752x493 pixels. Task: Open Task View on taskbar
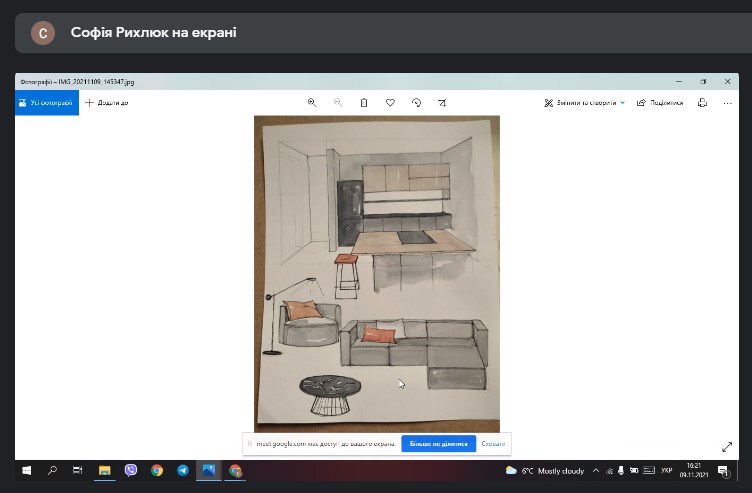[x=78, y=470]
